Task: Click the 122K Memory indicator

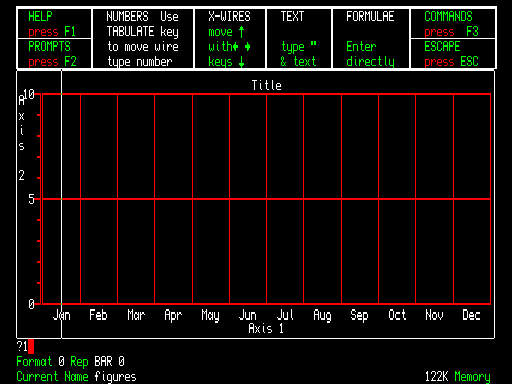Action: [458, 377]
